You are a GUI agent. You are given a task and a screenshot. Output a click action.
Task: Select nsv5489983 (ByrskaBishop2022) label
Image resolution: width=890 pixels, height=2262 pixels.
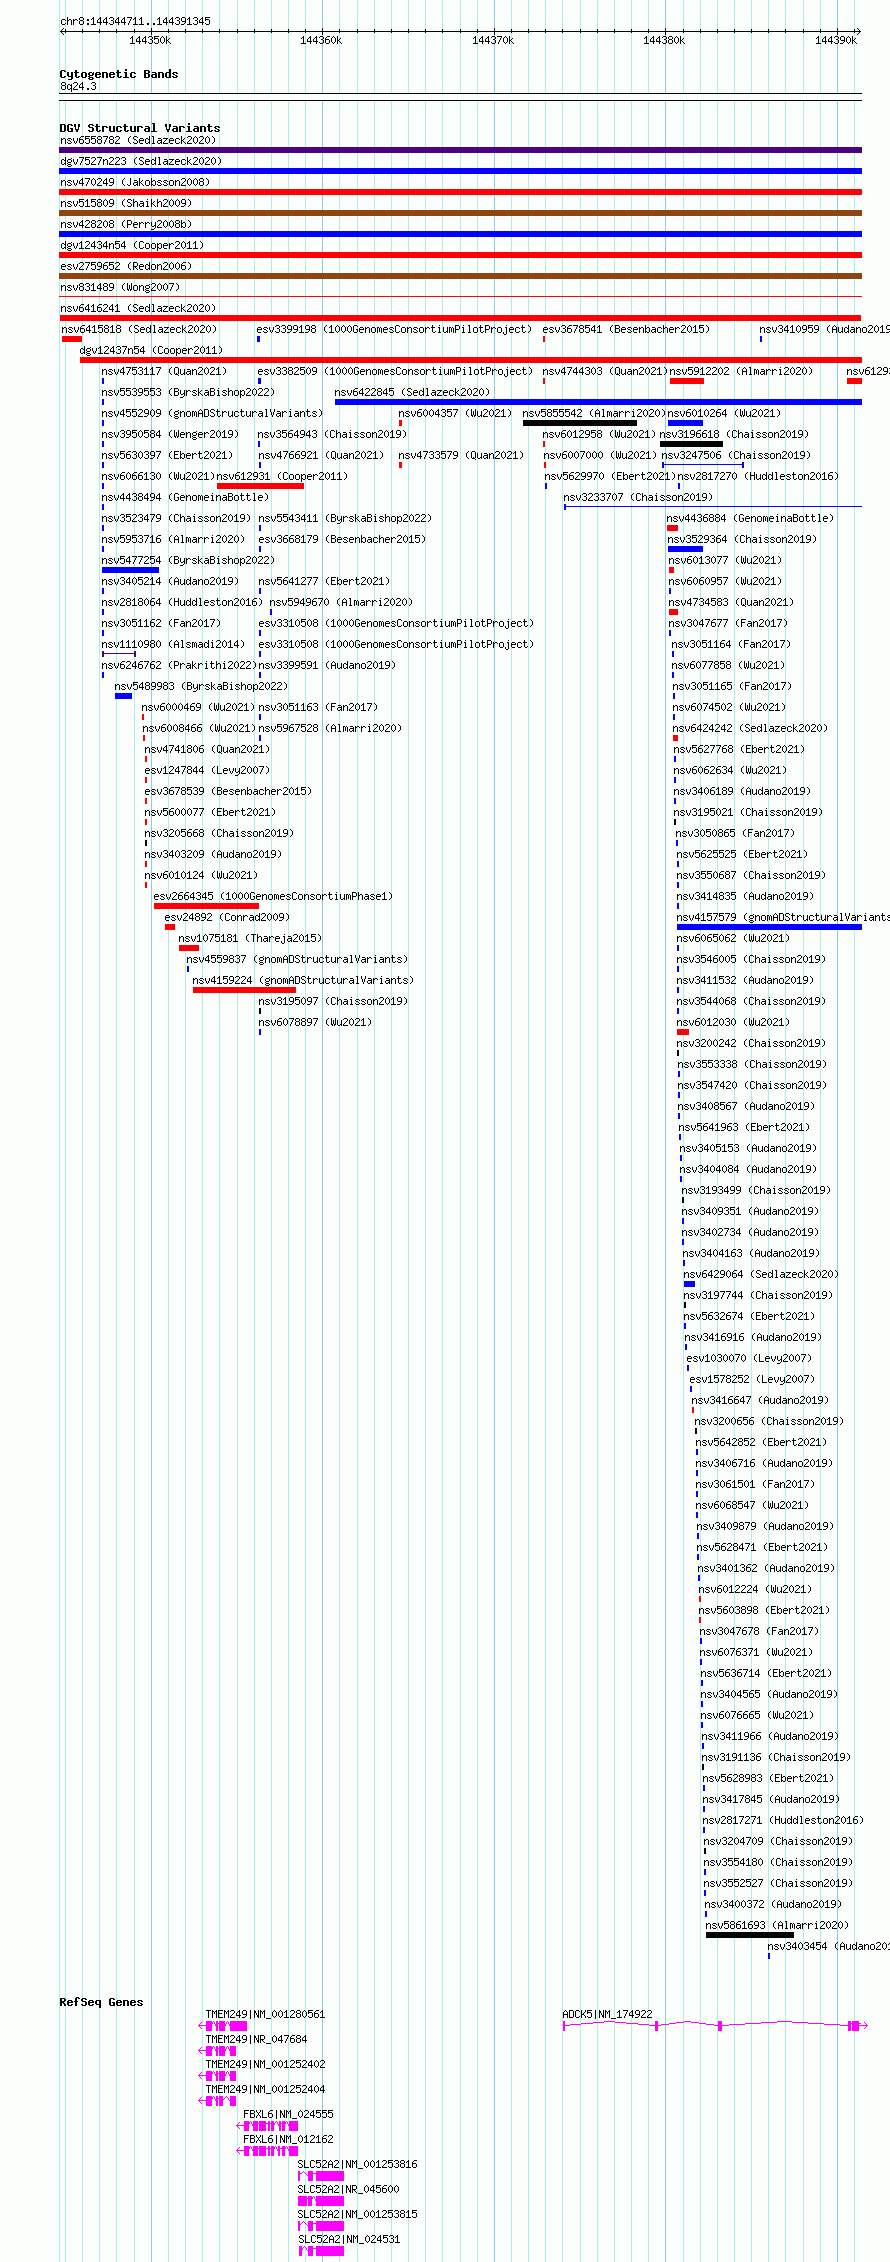pyautogui.click(x=201, y=687)
